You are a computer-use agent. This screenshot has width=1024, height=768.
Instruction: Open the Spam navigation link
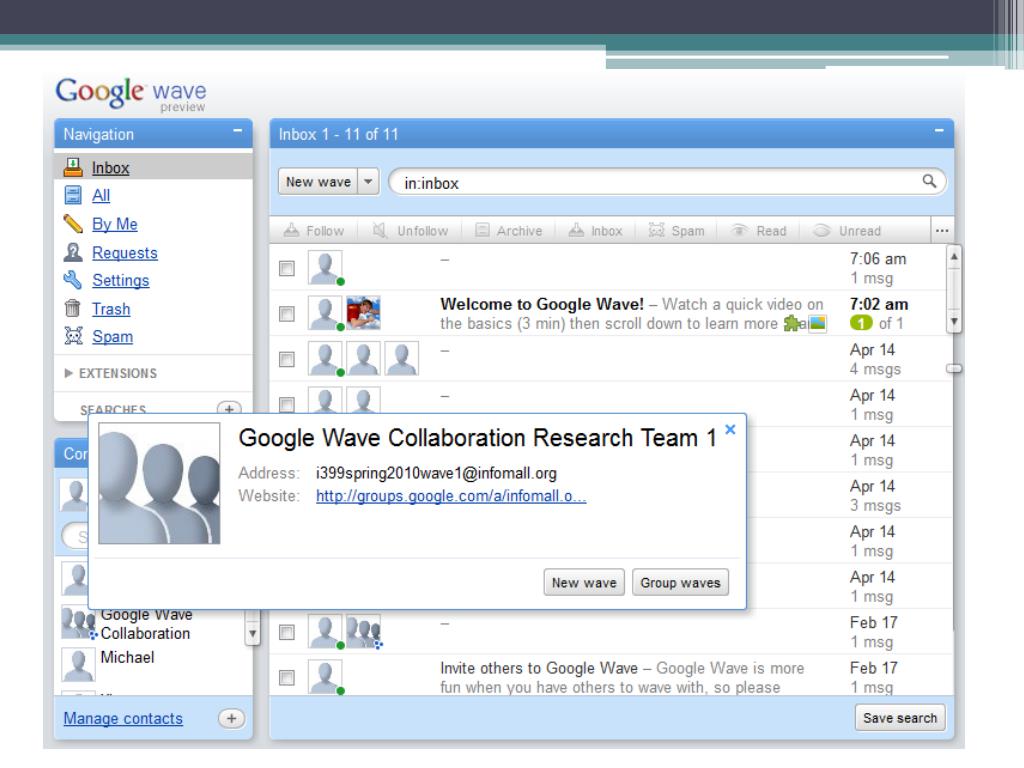point(112,336)
